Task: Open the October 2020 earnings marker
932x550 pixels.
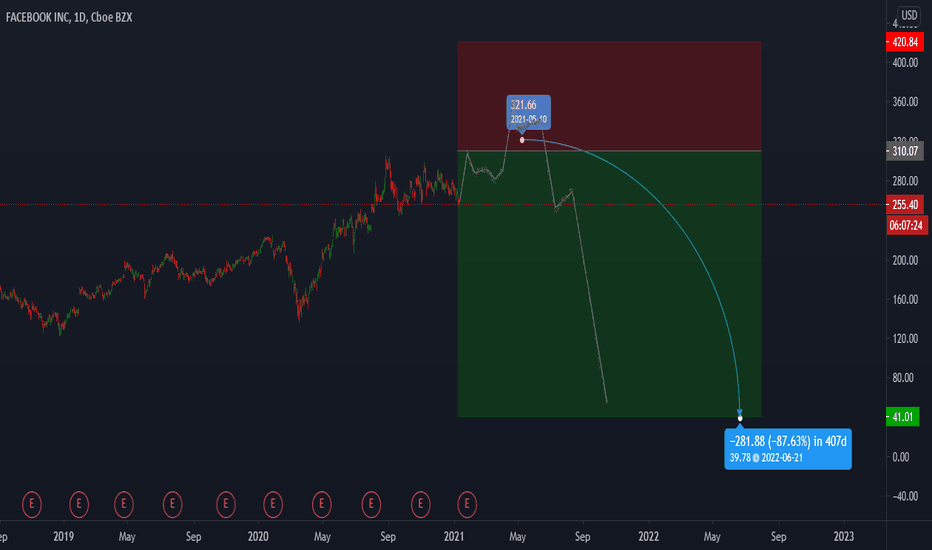Action: tap(420, 504)
